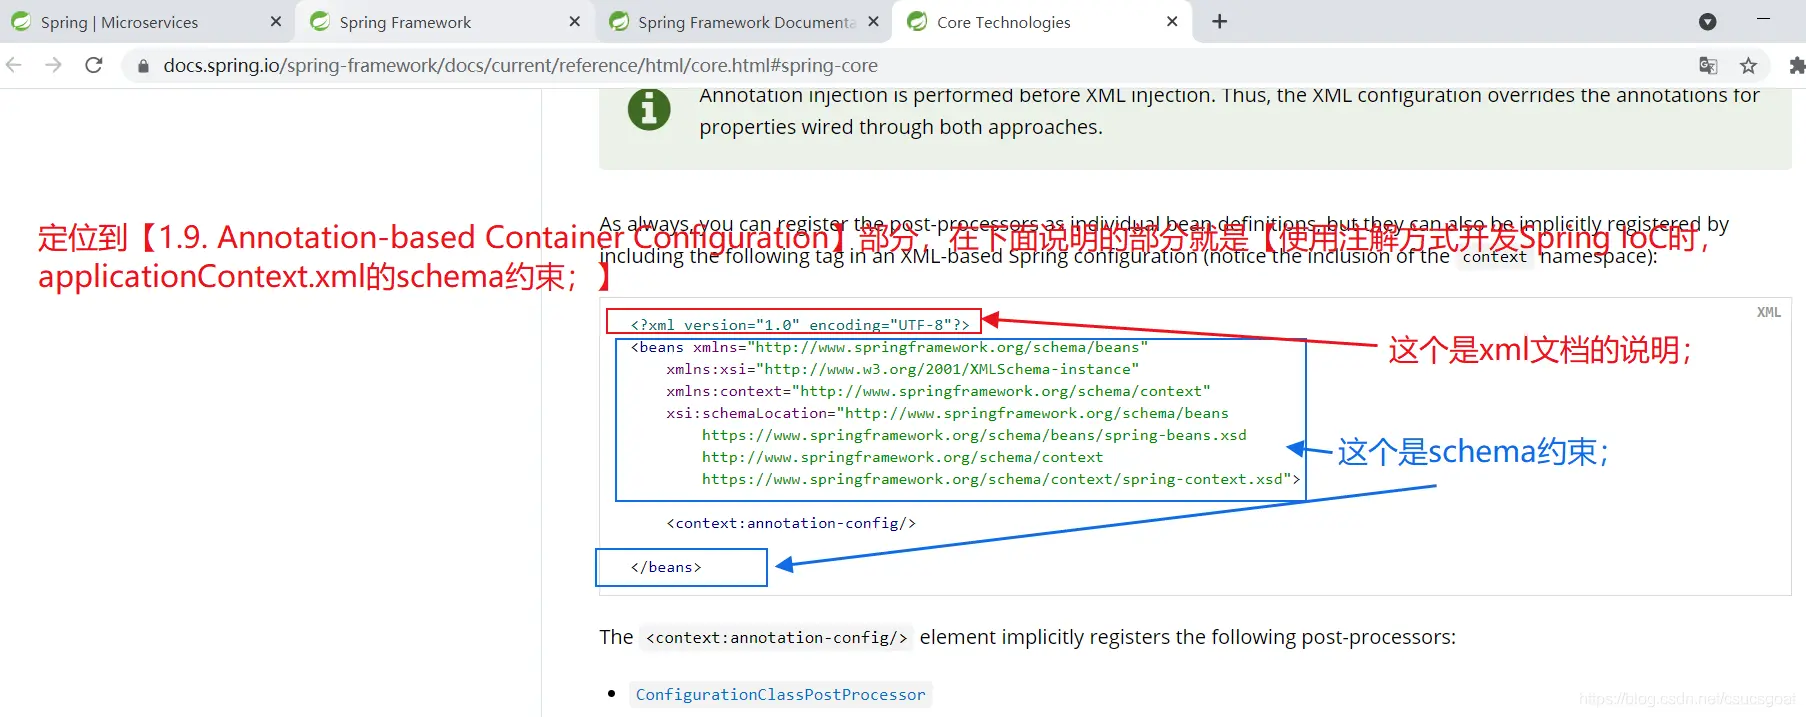This screenshot has width=1806, height=717.
Task: Click inline context:annotation-config code in paragraph
Action: 777,638
